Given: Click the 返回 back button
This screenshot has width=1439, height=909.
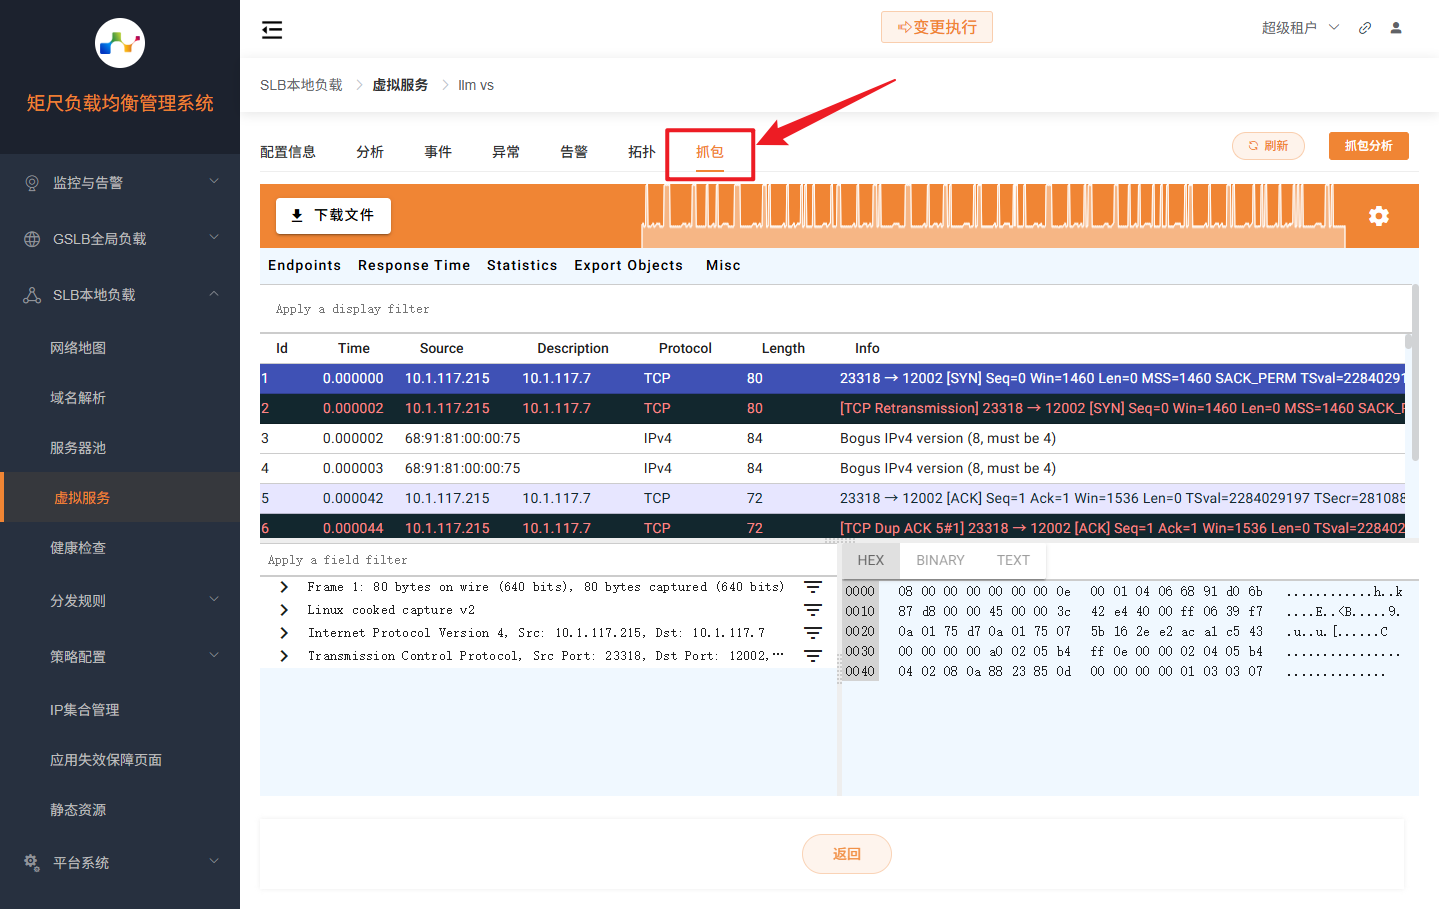Looking at the screenshot, I should click(846, 854).
